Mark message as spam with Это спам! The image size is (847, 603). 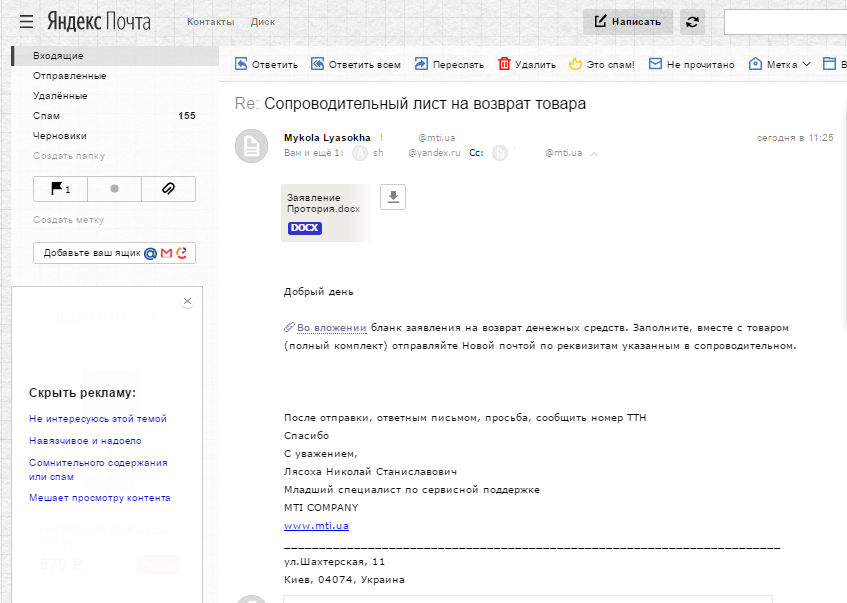(x=602, y=64)
